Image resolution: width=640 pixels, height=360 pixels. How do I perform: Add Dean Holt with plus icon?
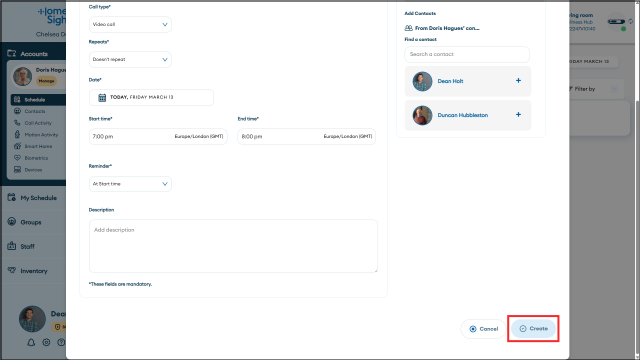[518, 81]
